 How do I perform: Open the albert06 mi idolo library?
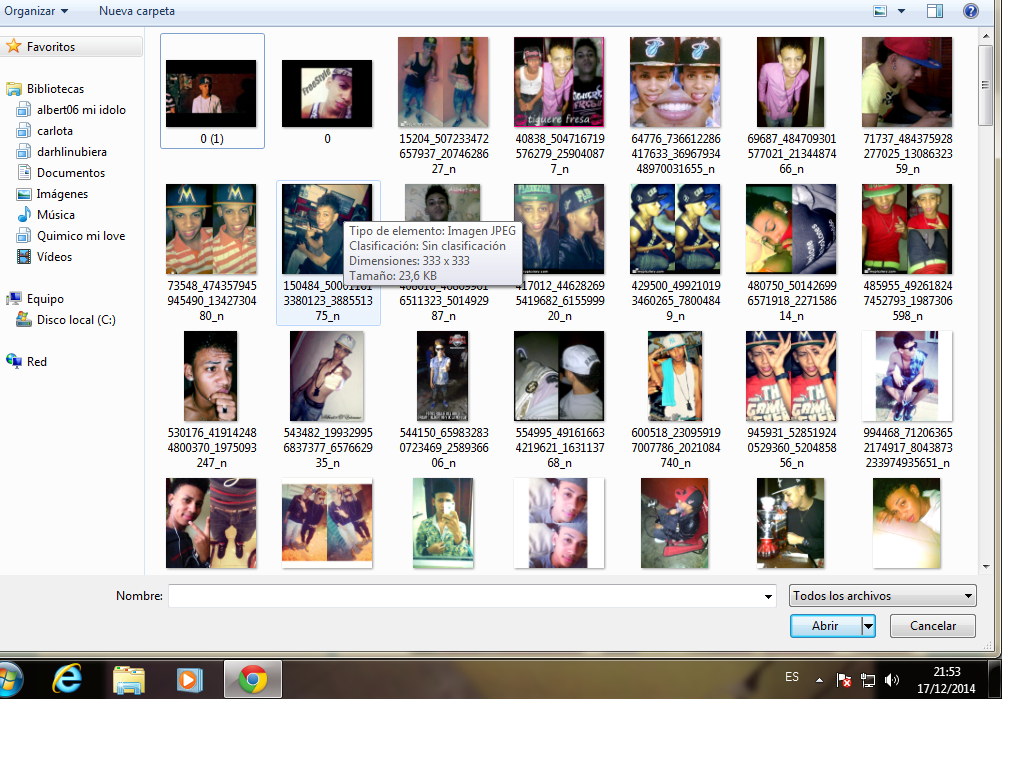81,110
